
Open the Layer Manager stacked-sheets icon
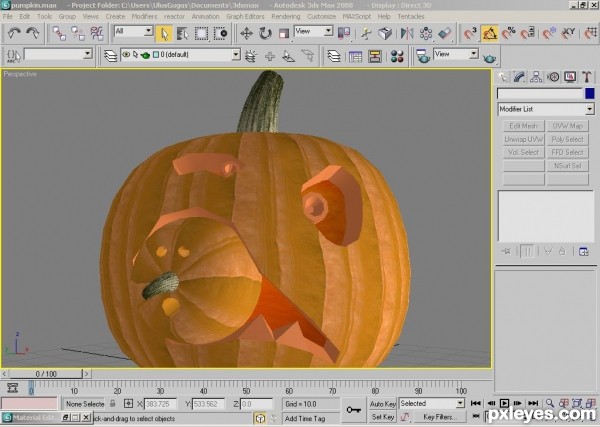tap(111, 56)
